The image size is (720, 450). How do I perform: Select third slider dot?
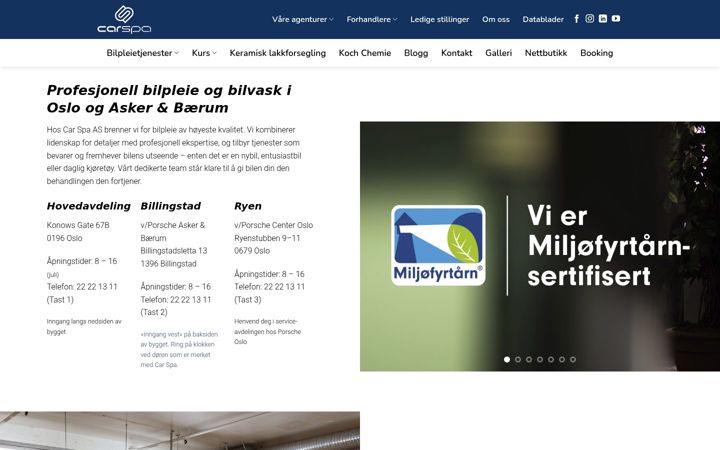tap(529, 360)
